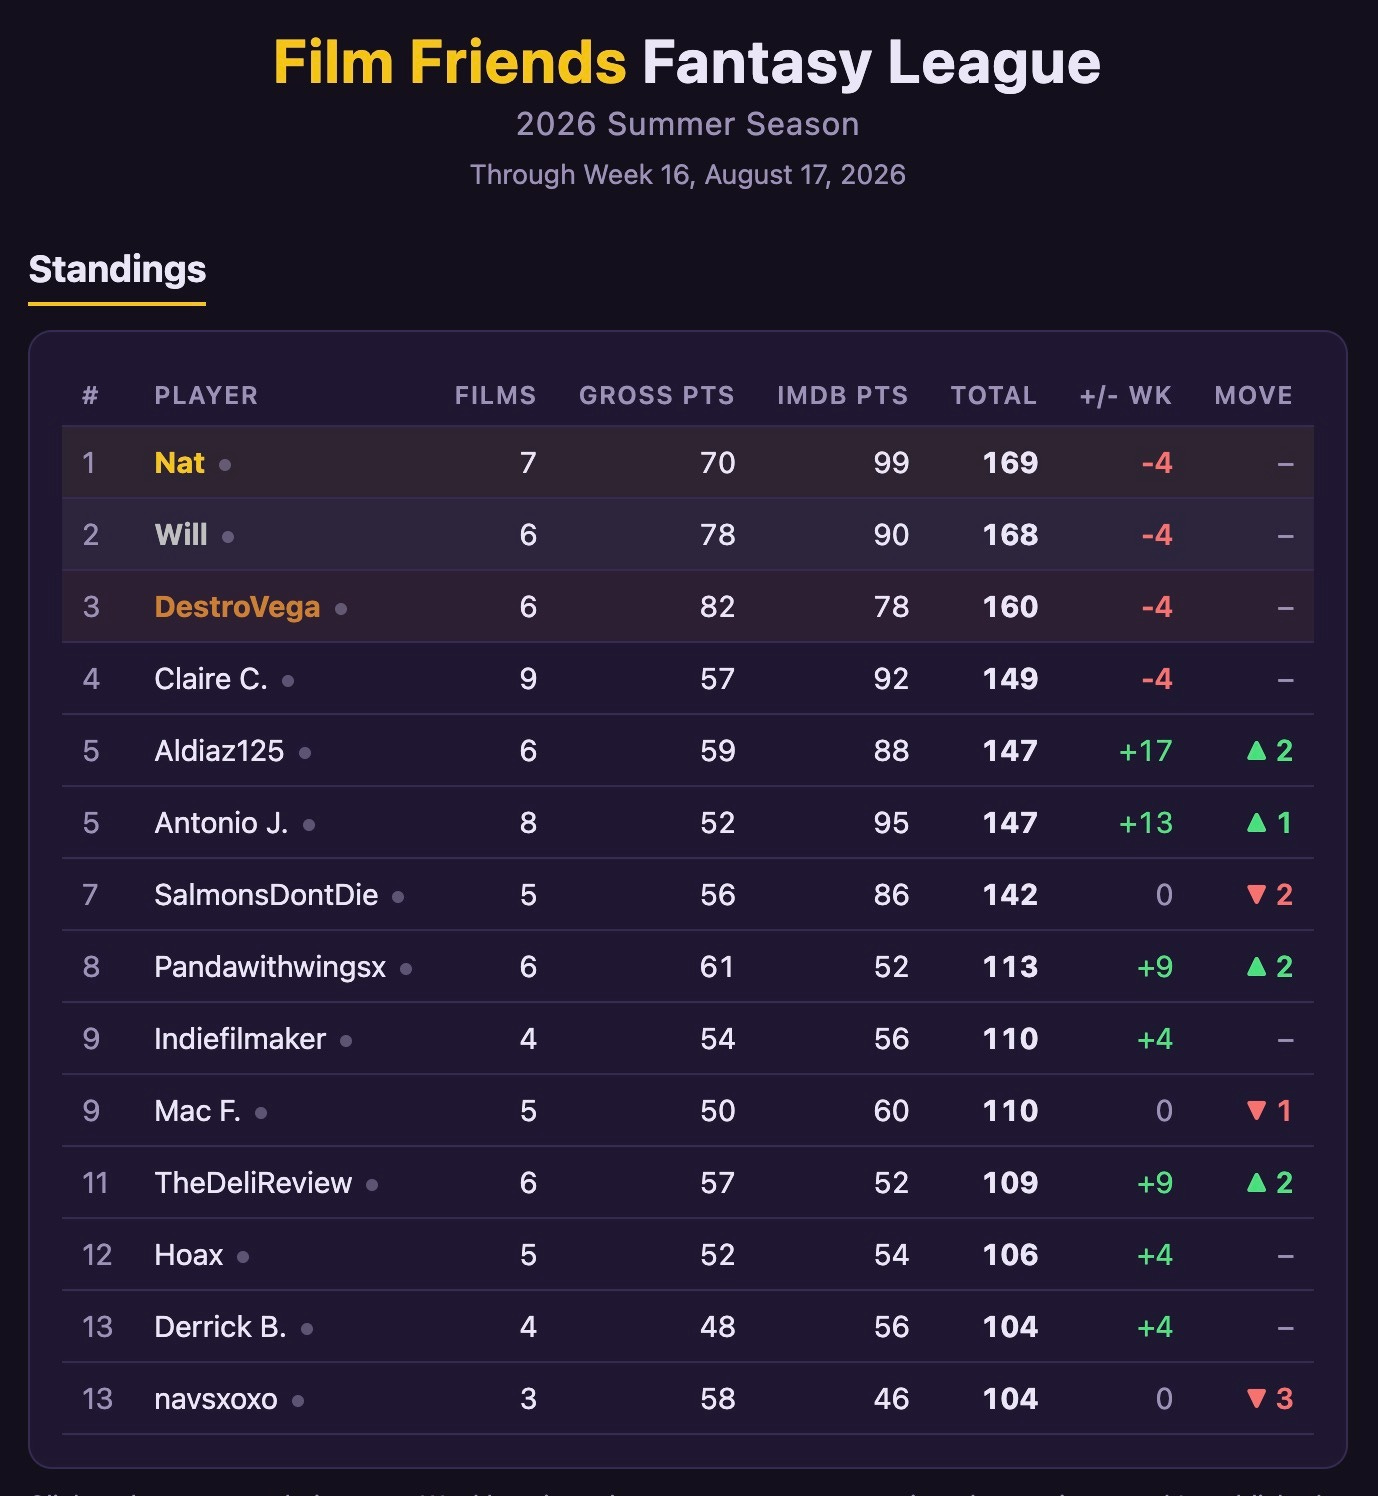This screenshot has width=1378, height=1496.
Task: Click Derrick B.'s total score 104
Action: pyautogui.click(x=1010, y=1327)
